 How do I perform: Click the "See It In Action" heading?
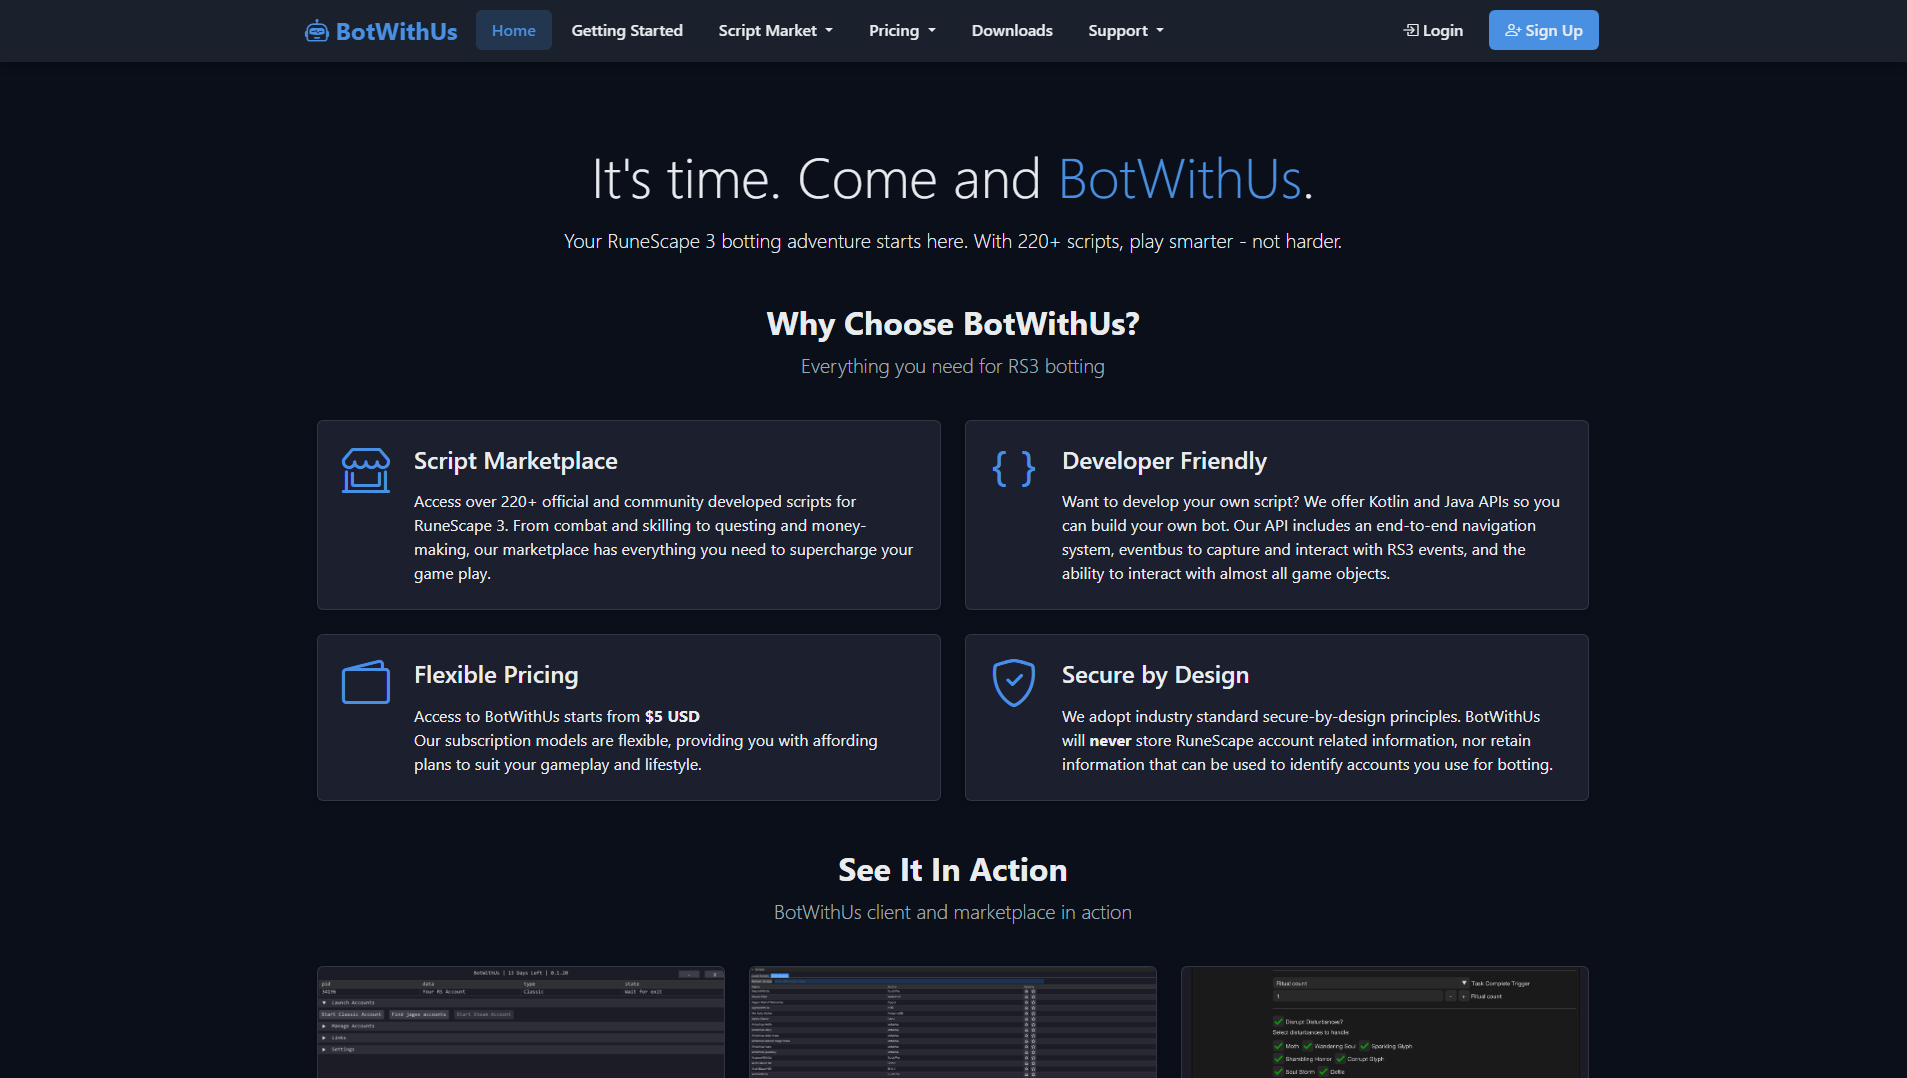(x=953, y=870)
